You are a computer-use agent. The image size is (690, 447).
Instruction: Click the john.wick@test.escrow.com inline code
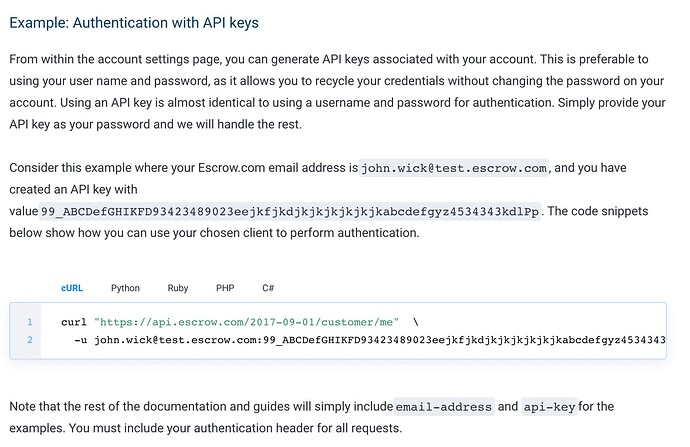point(454,168)
